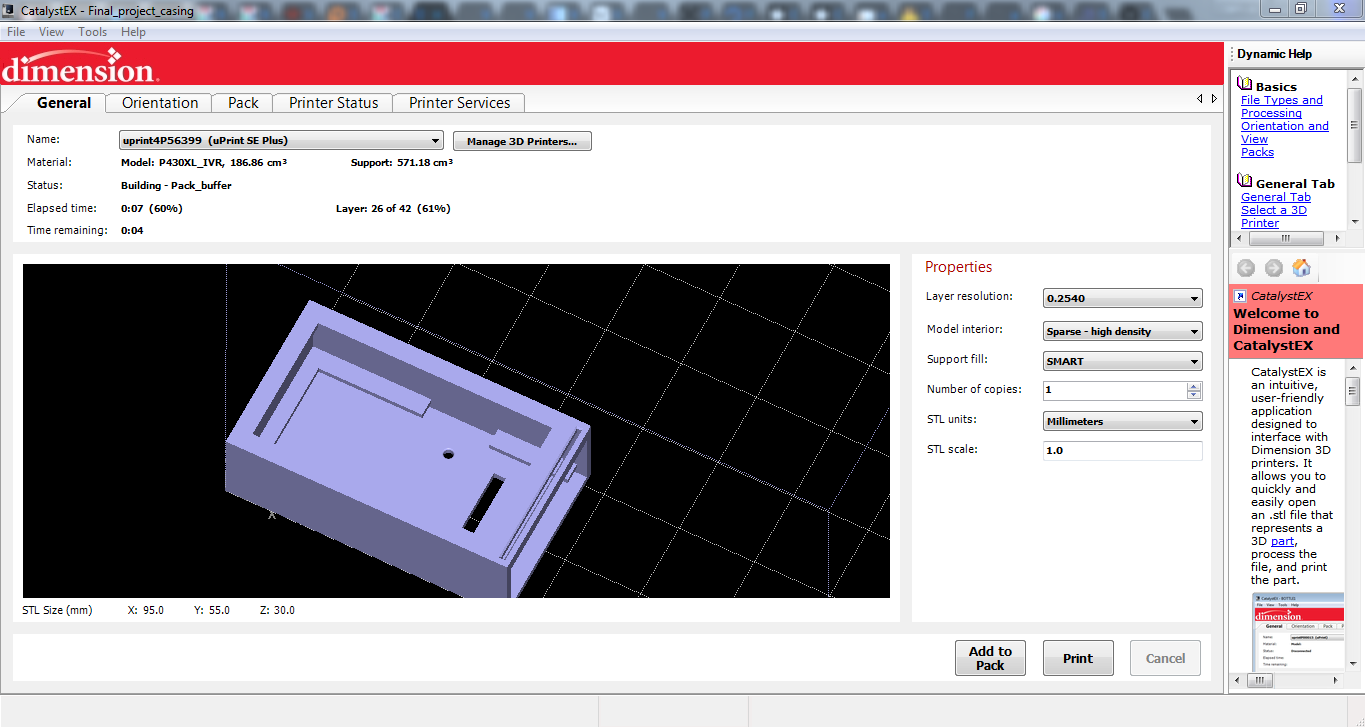Open the Packs help link
The image size is (1365, 727).
tap(1257, 152)
